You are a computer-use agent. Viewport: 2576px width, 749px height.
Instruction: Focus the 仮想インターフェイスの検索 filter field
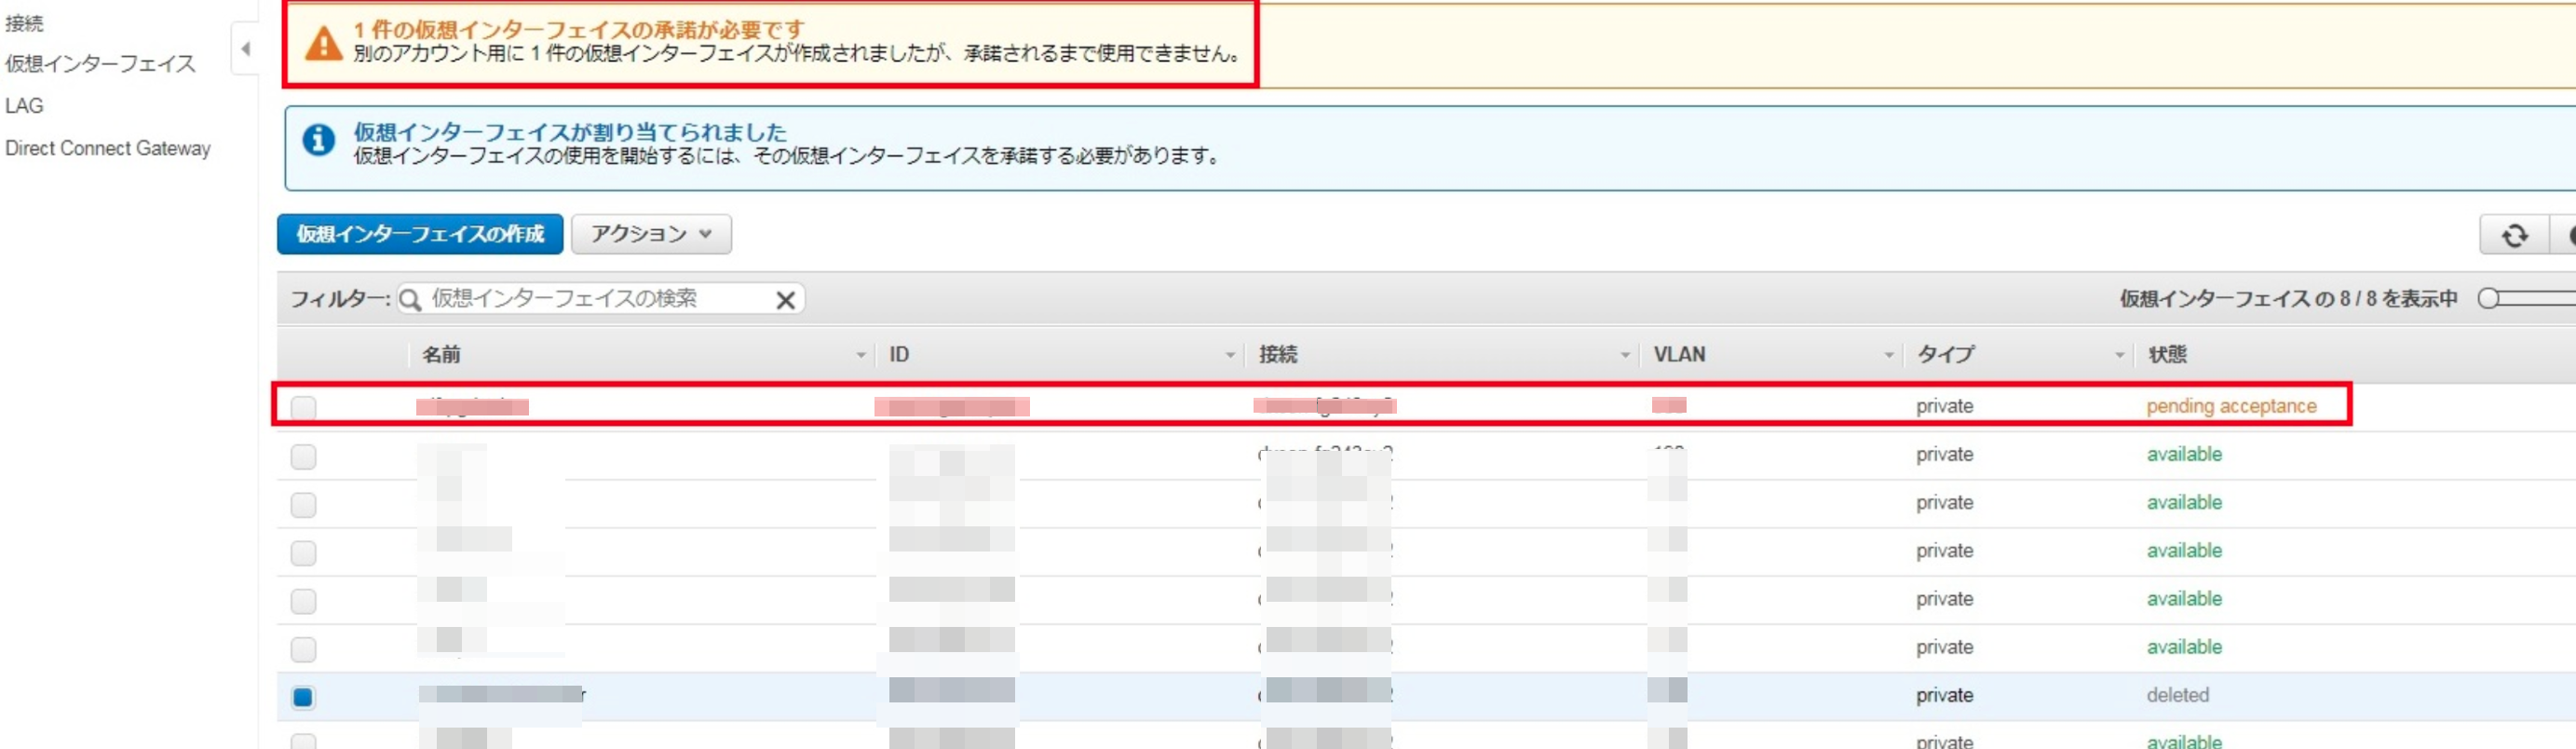[600, 299]
